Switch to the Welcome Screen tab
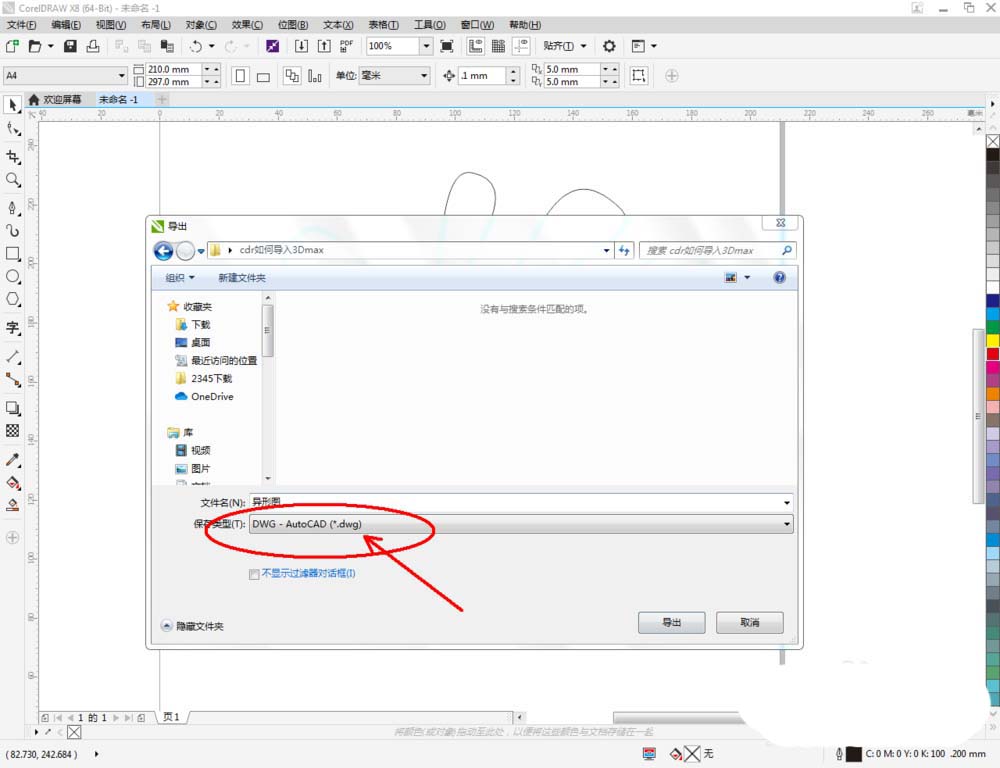This screenshot has height=768, width=1000. [56, 100]
